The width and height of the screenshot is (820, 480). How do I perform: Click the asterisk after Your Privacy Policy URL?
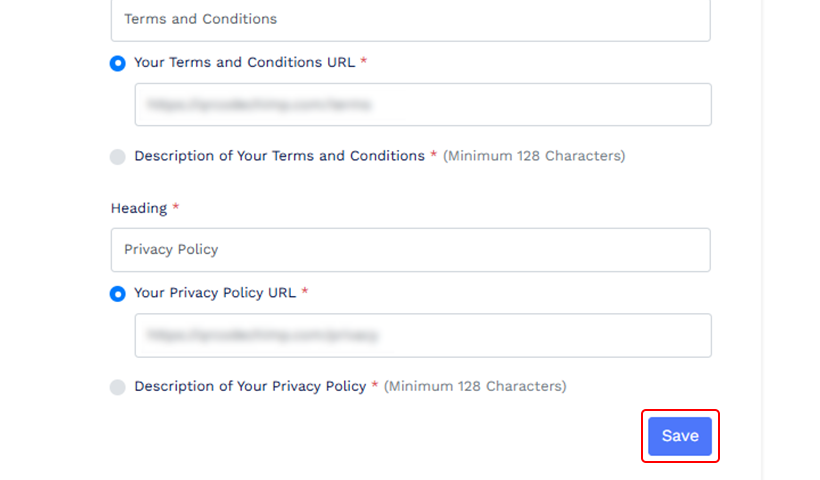tap(305, 291)
